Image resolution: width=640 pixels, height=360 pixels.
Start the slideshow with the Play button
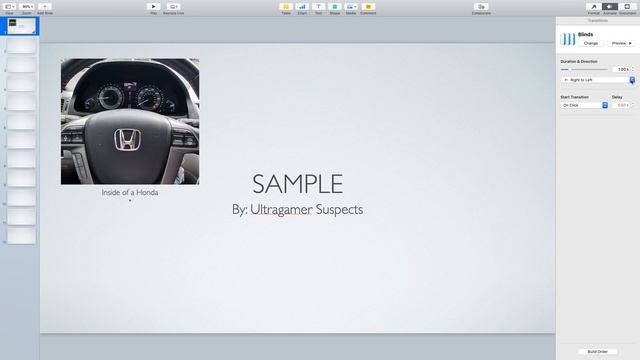153,7
